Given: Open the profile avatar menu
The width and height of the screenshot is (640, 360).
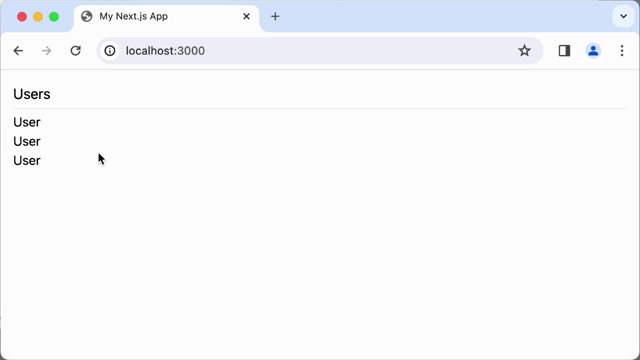Looking at the screenshot, I should point(593,51).
